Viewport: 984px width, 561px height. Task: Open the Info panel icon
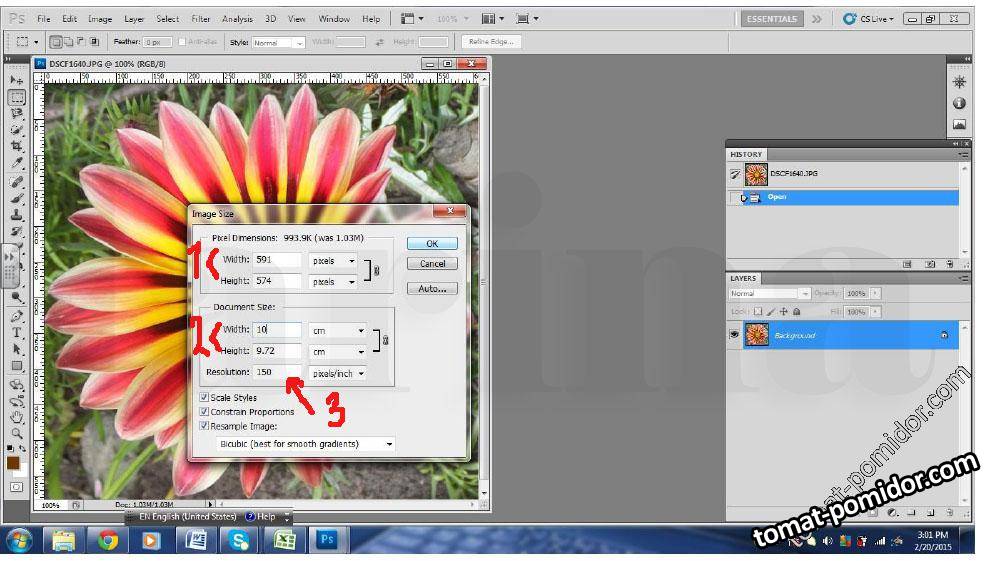959,103
